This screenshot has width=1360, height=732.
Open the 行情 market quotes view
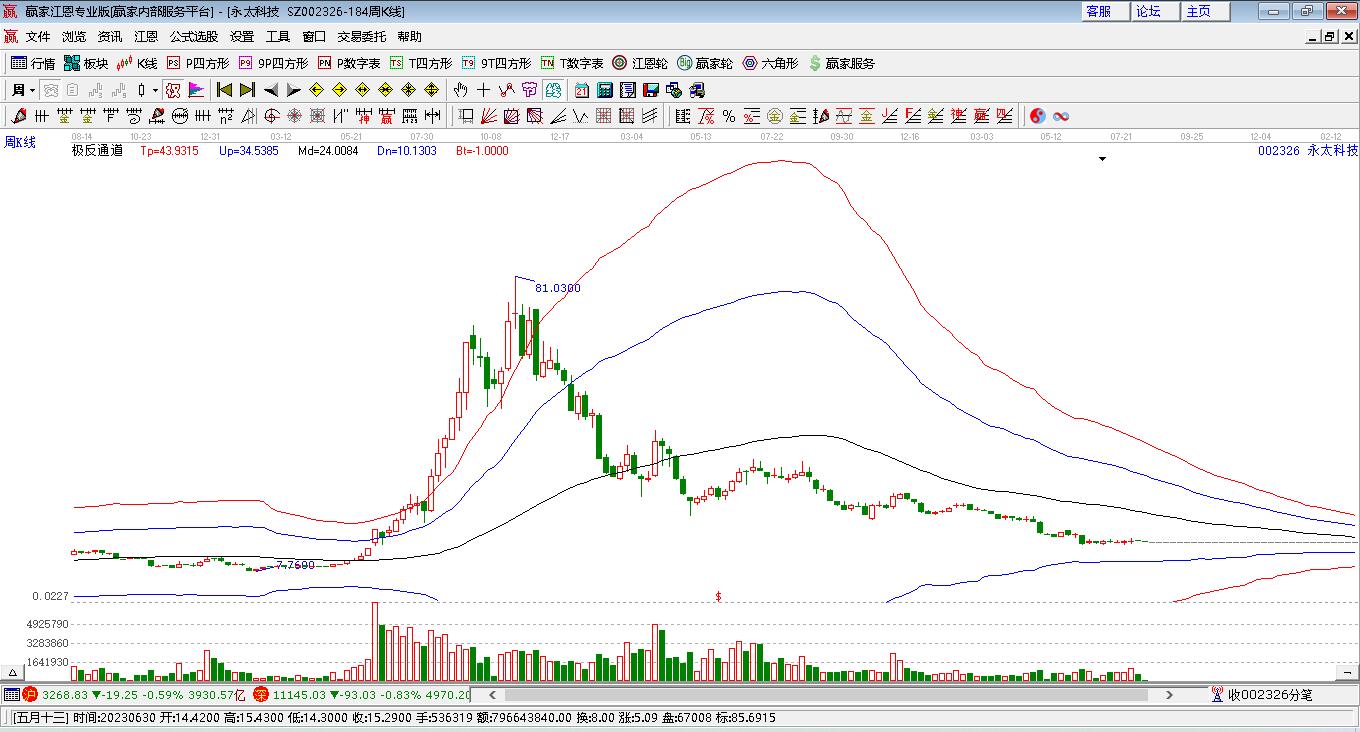[33, 63]
